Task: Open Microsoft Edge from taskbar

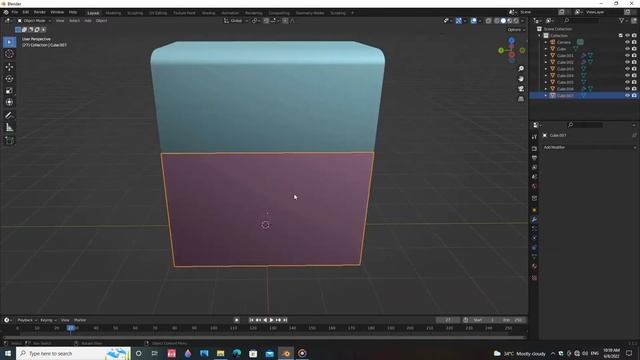Action: (237, 353)
